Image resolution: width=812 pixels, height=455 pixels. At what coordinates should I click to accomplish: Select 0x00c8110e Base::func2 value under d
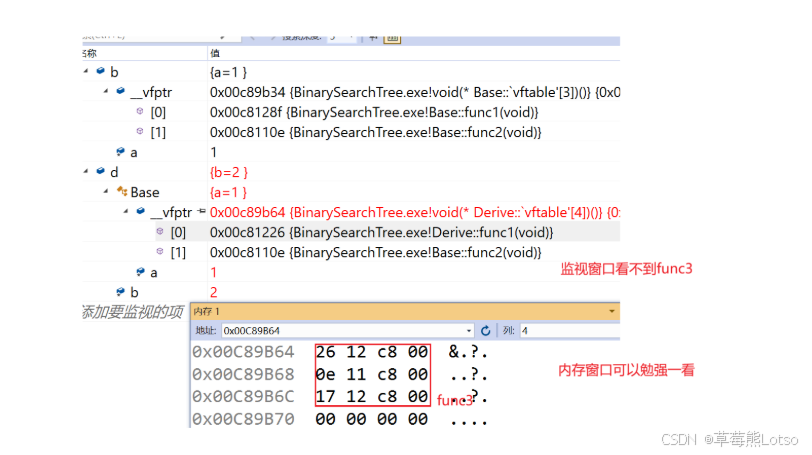point(375,253)
